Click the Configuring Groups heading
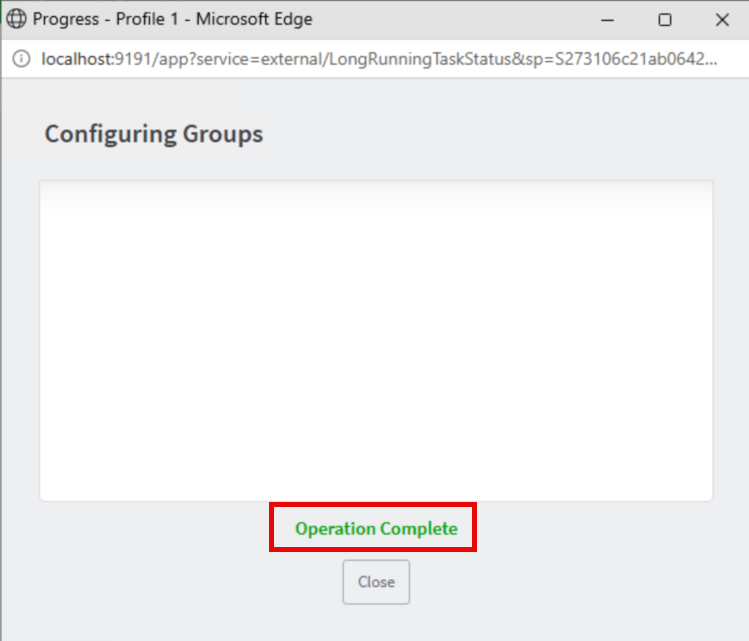The image size is (749, 641). [x=153, y=134]
